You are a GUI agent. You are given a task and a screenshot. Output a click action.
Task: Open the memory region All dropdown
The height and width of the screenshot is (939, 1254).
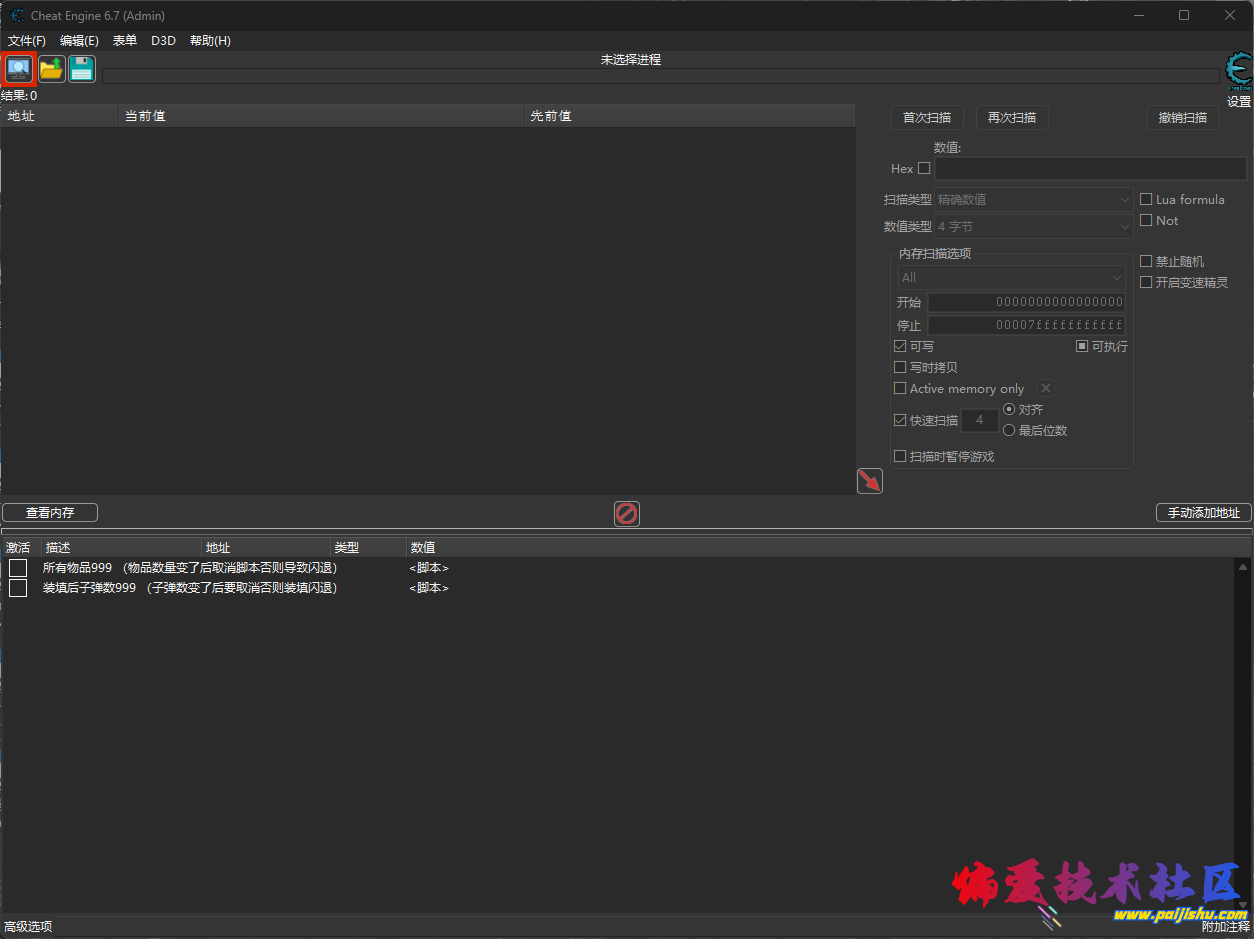pos(1011,278)
